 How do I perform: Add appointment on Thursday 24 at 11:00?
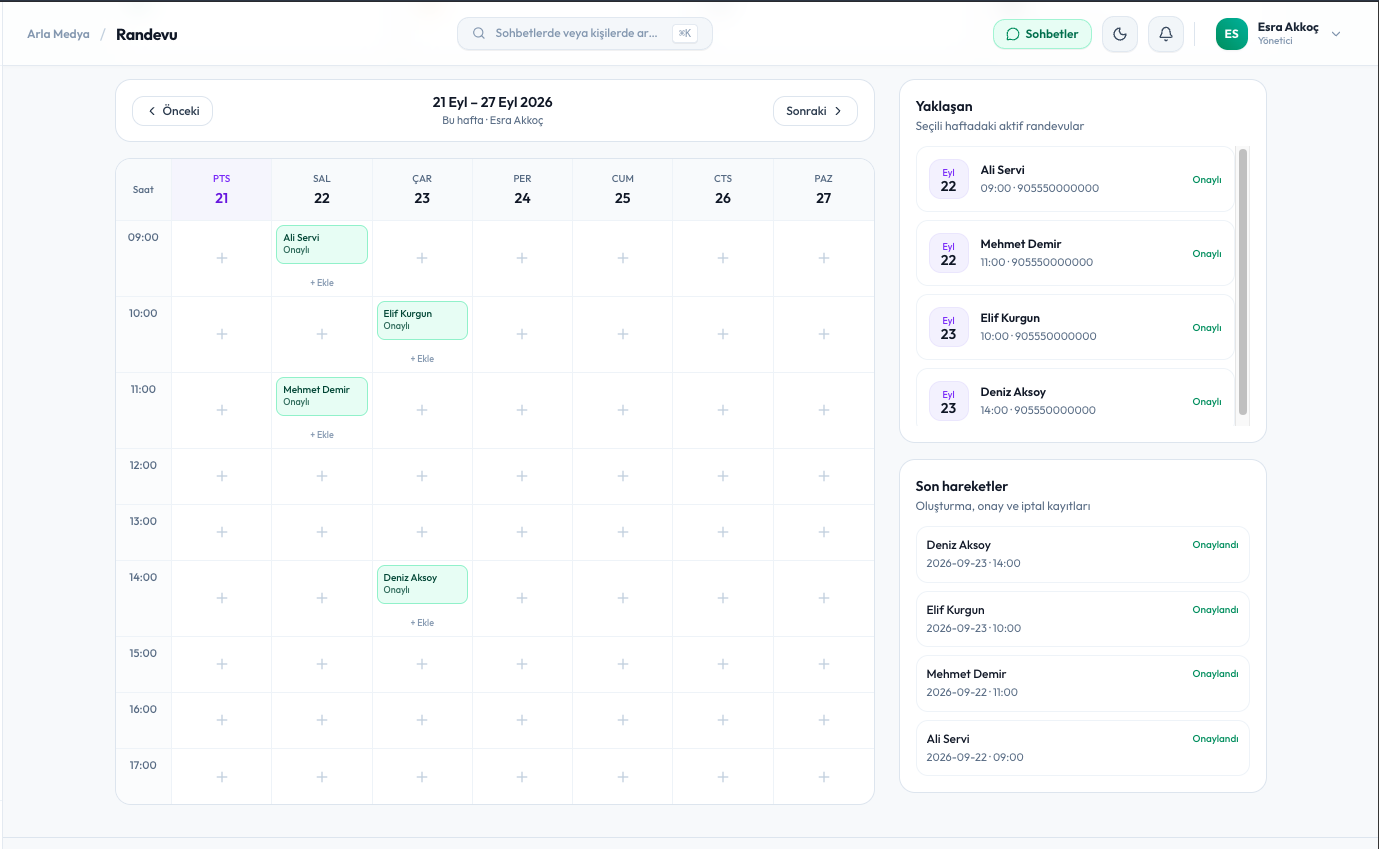pyautogui.click(x=522, y=410)
